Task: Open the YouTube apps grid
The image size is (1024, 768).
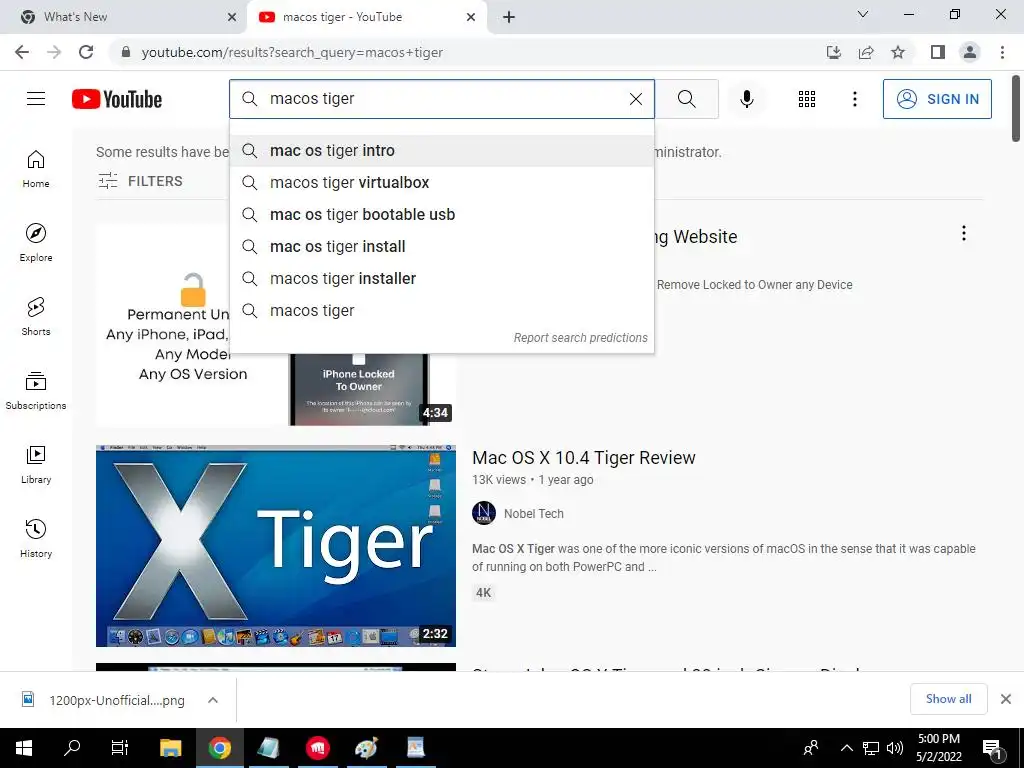Action: click(x=807, y=99)
